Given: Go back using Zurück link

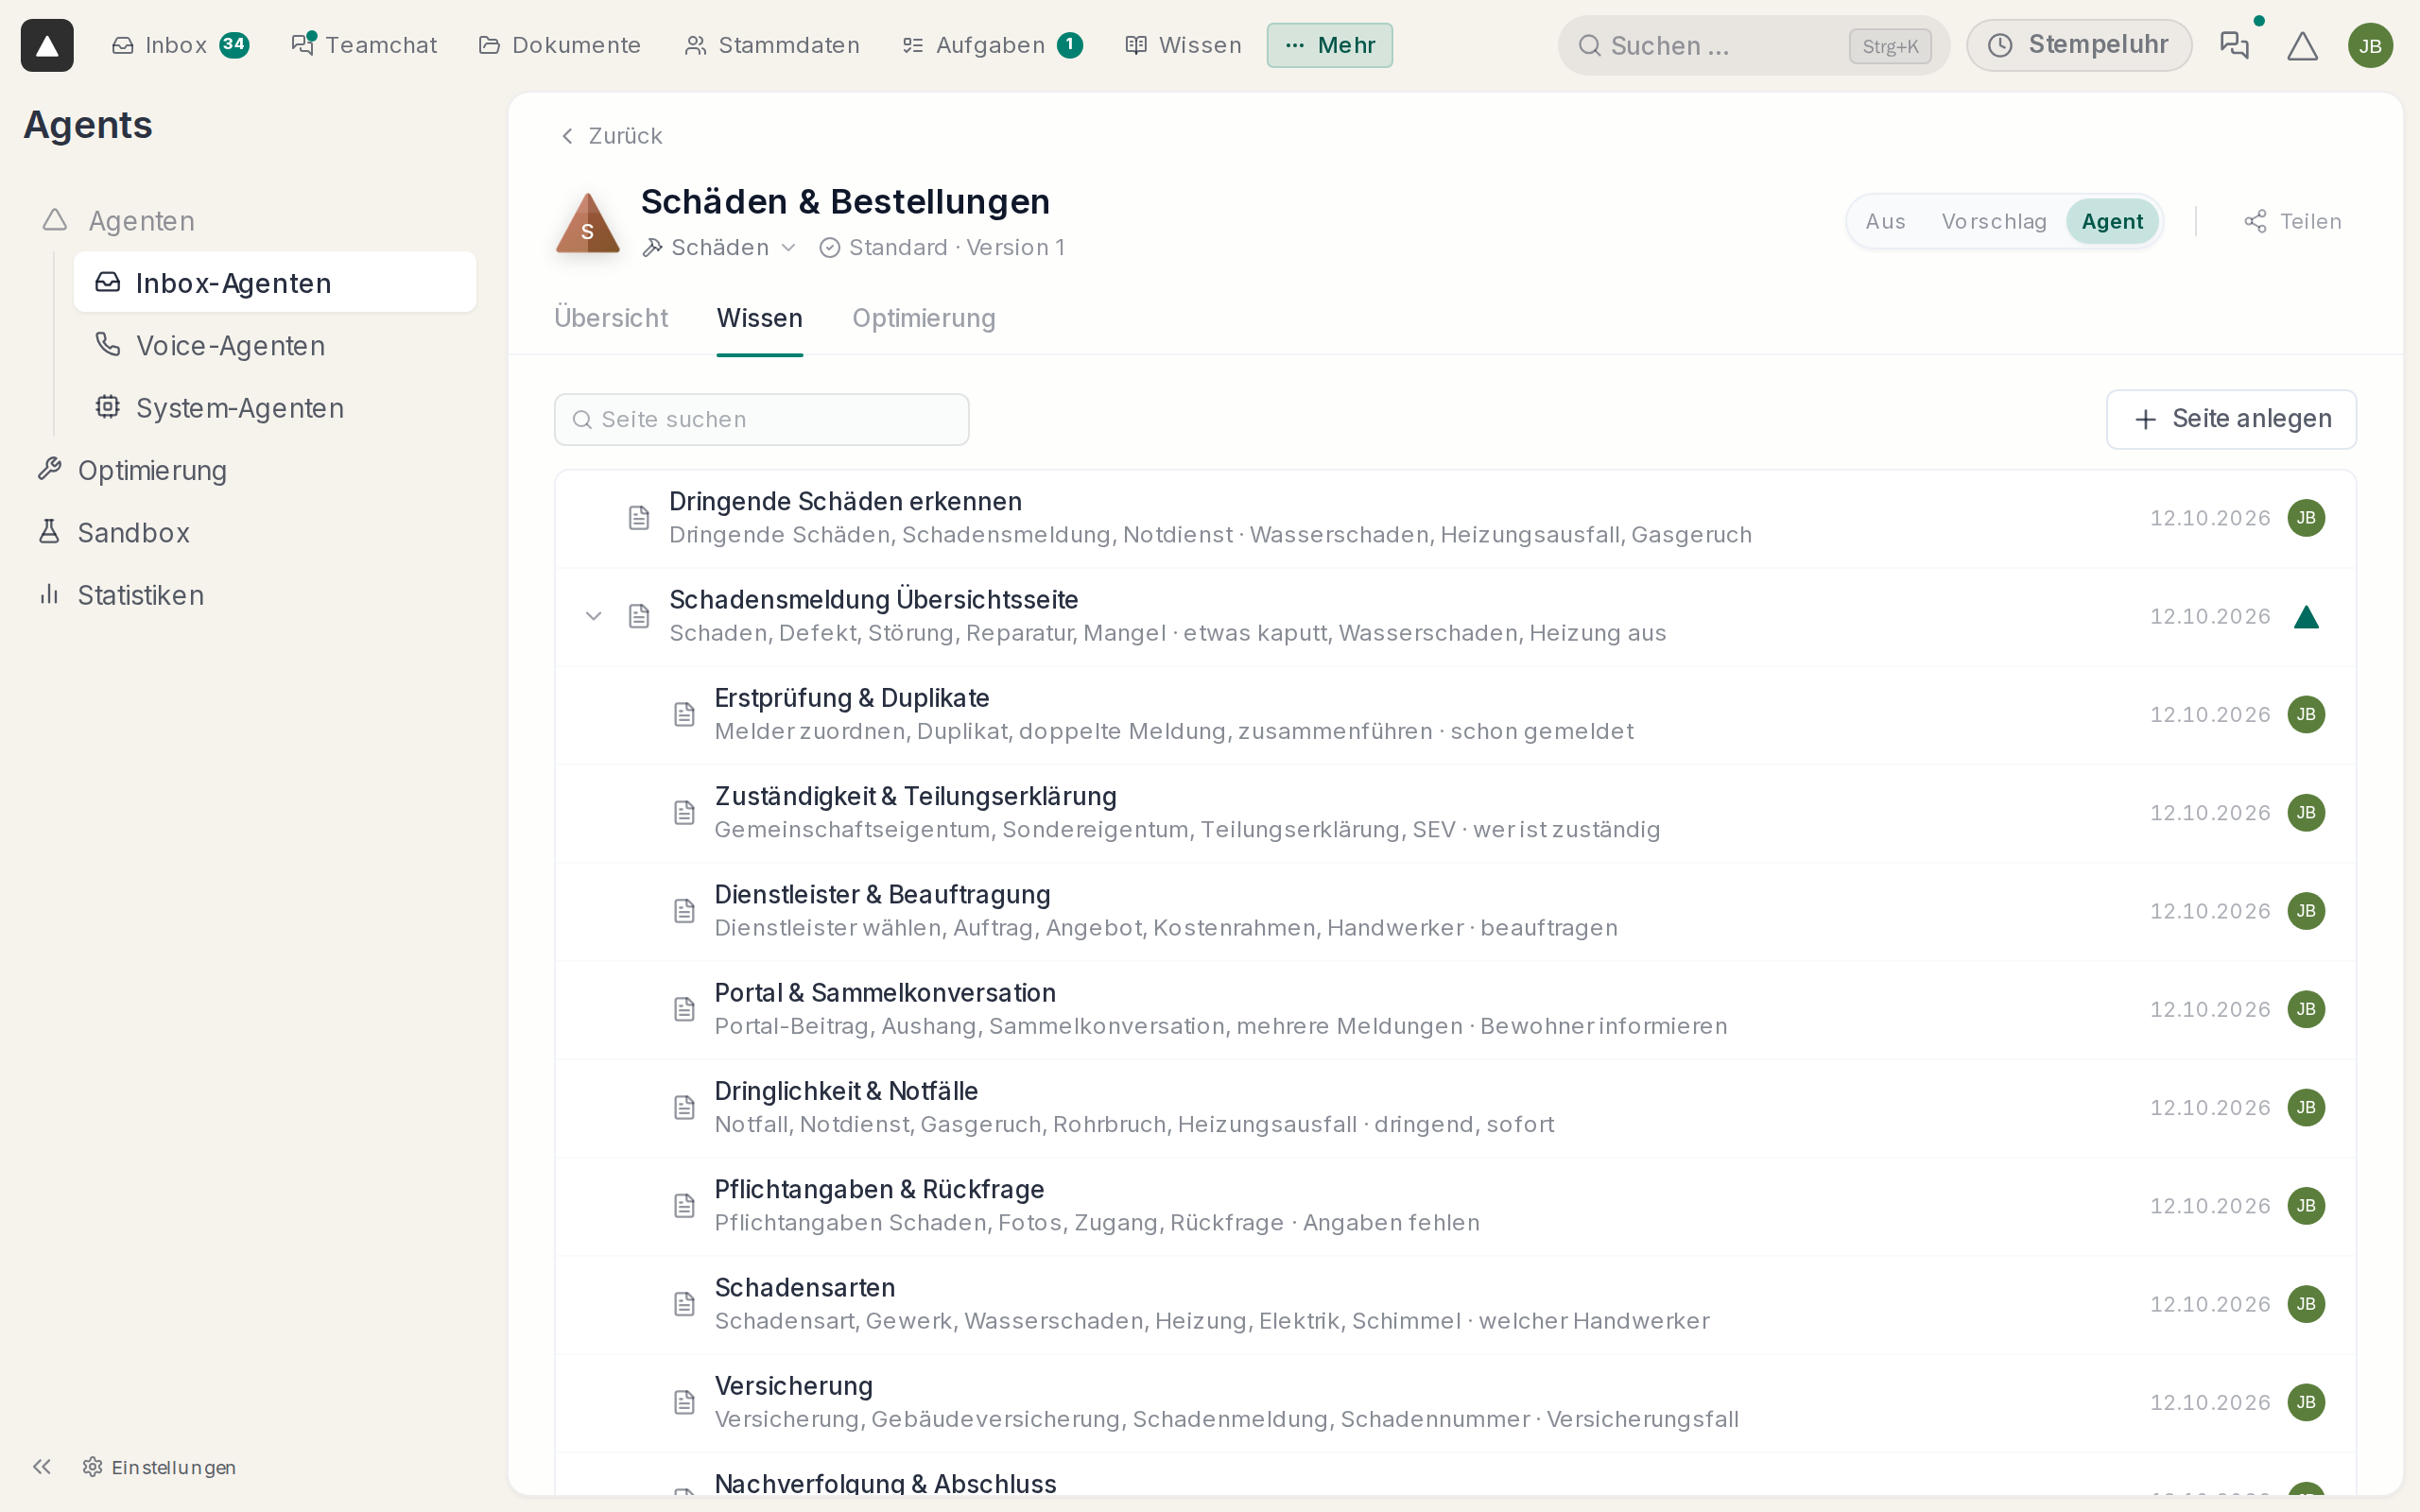Looking at the screenshot, I should point(611,136).
